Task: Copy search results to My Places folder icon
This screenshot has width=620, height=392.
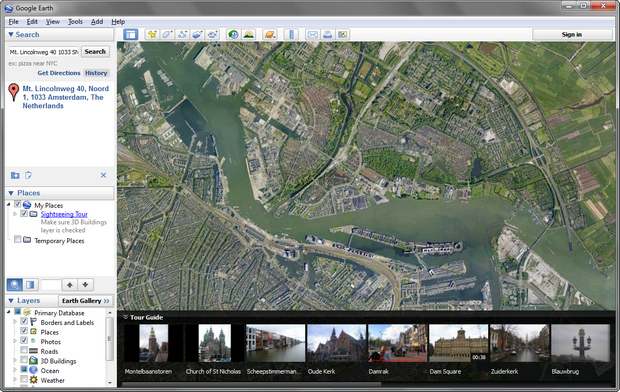Action: coord(15,175)
